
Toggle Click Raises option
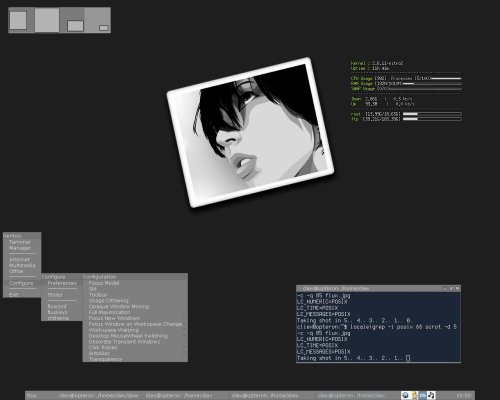[135, 347]
